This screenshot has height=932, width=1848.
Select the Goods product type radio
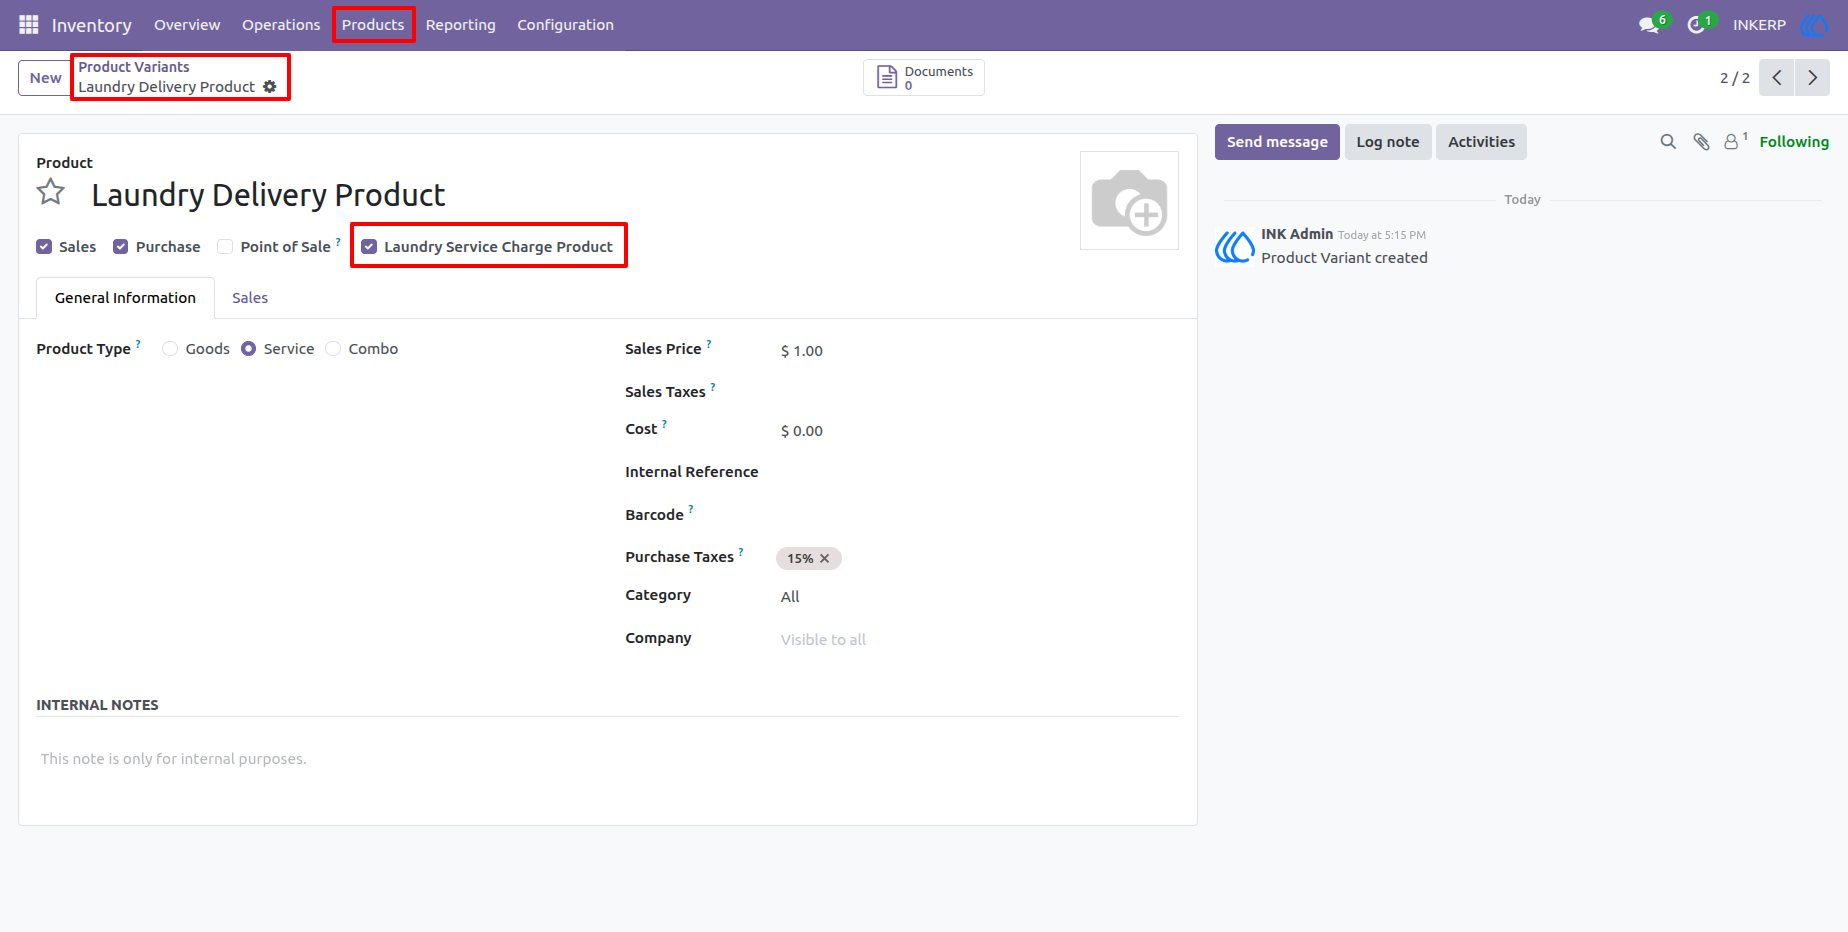(x=170, y=349)
